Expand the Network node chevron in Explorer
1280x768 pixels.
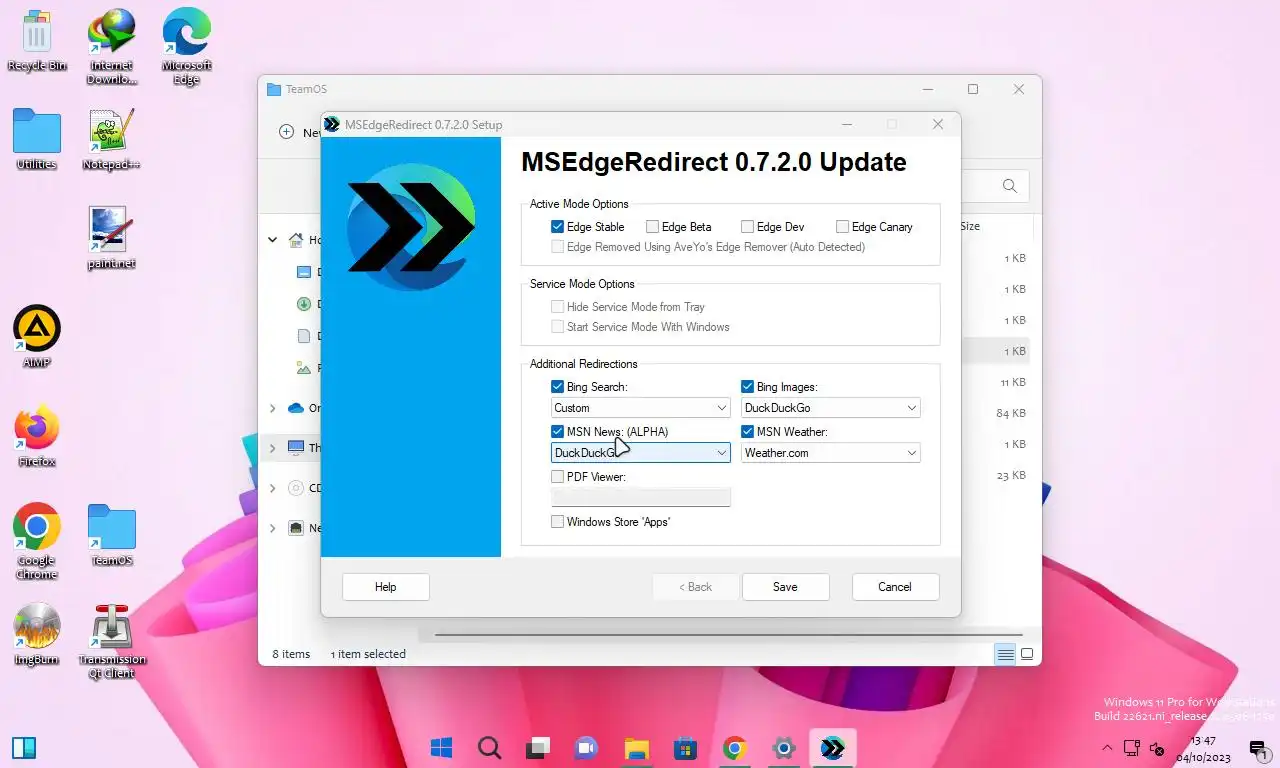click(x=273, y=528)
